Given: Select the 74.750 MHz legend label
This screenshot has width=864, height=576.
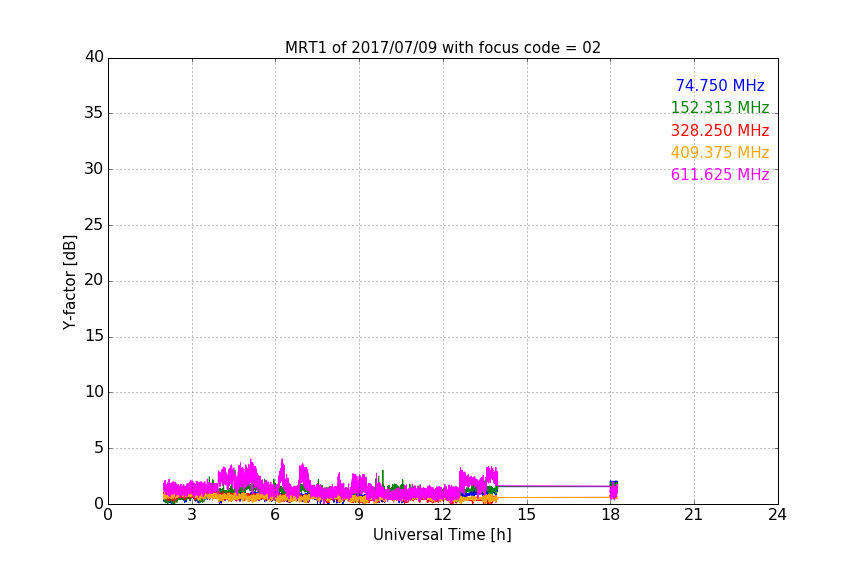Looking at the screenshot, I should click(720, 85).
